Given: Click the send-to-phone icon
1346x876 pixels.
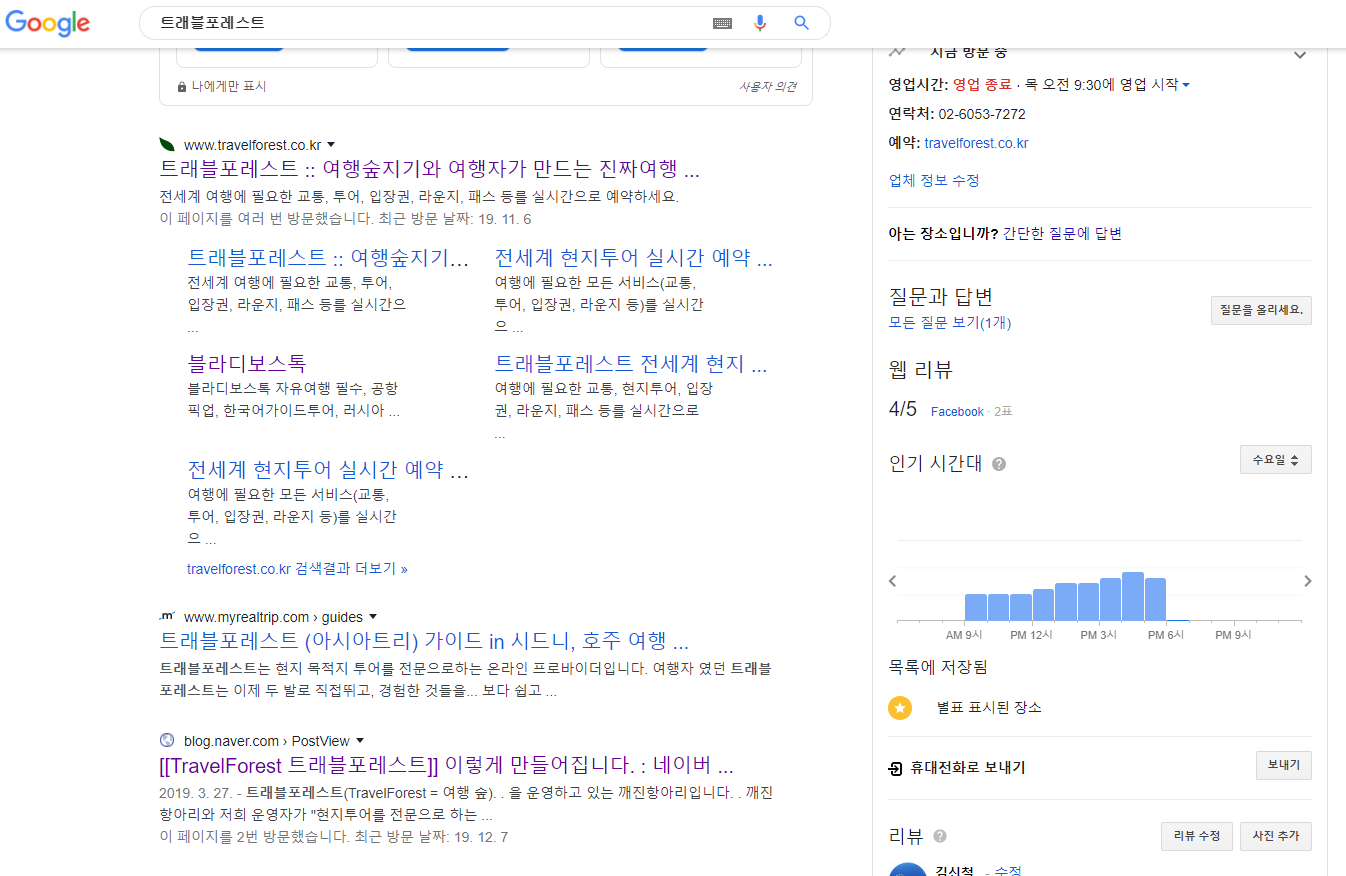Looking at the screenshot, I should tap(896, 768).
